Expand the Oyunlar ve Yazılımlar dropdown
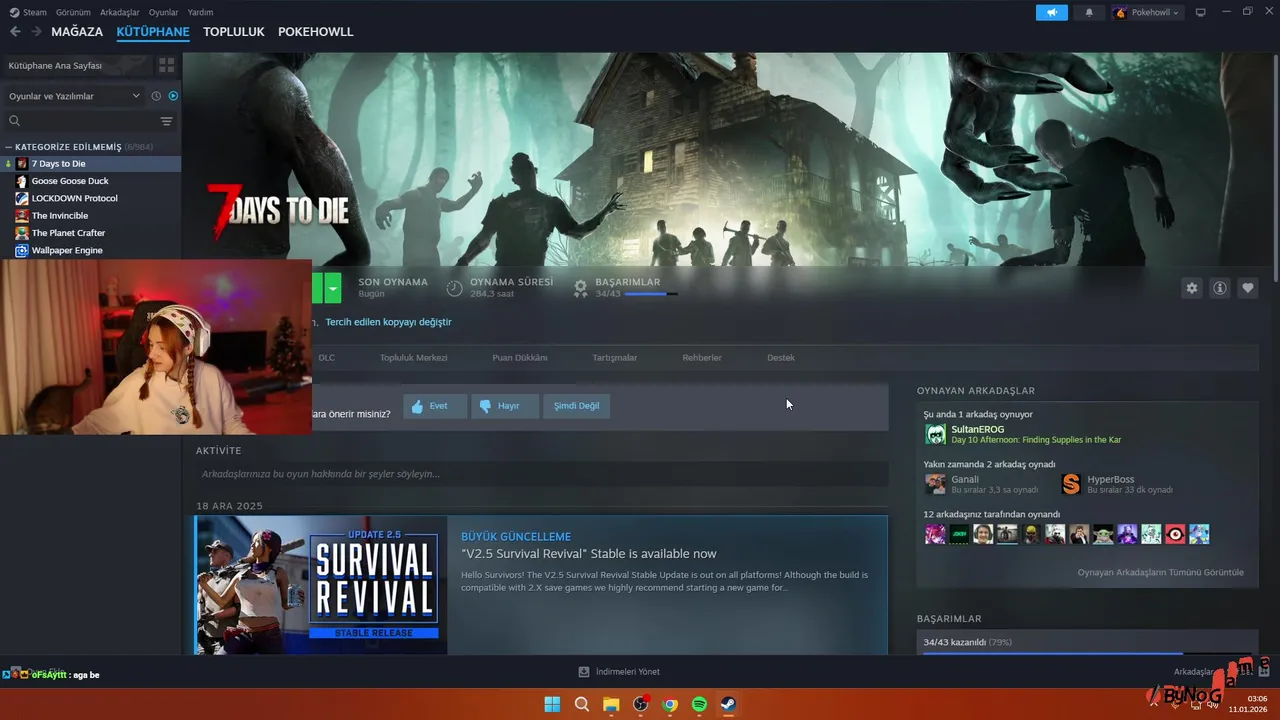 (75, 96)
